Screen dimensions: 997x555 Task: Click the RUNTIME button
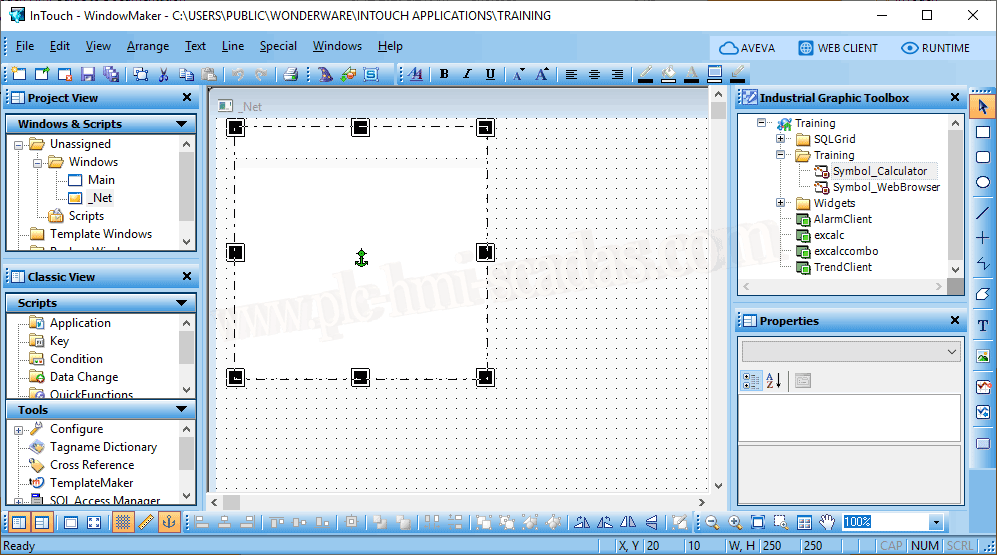coord(935,48)
